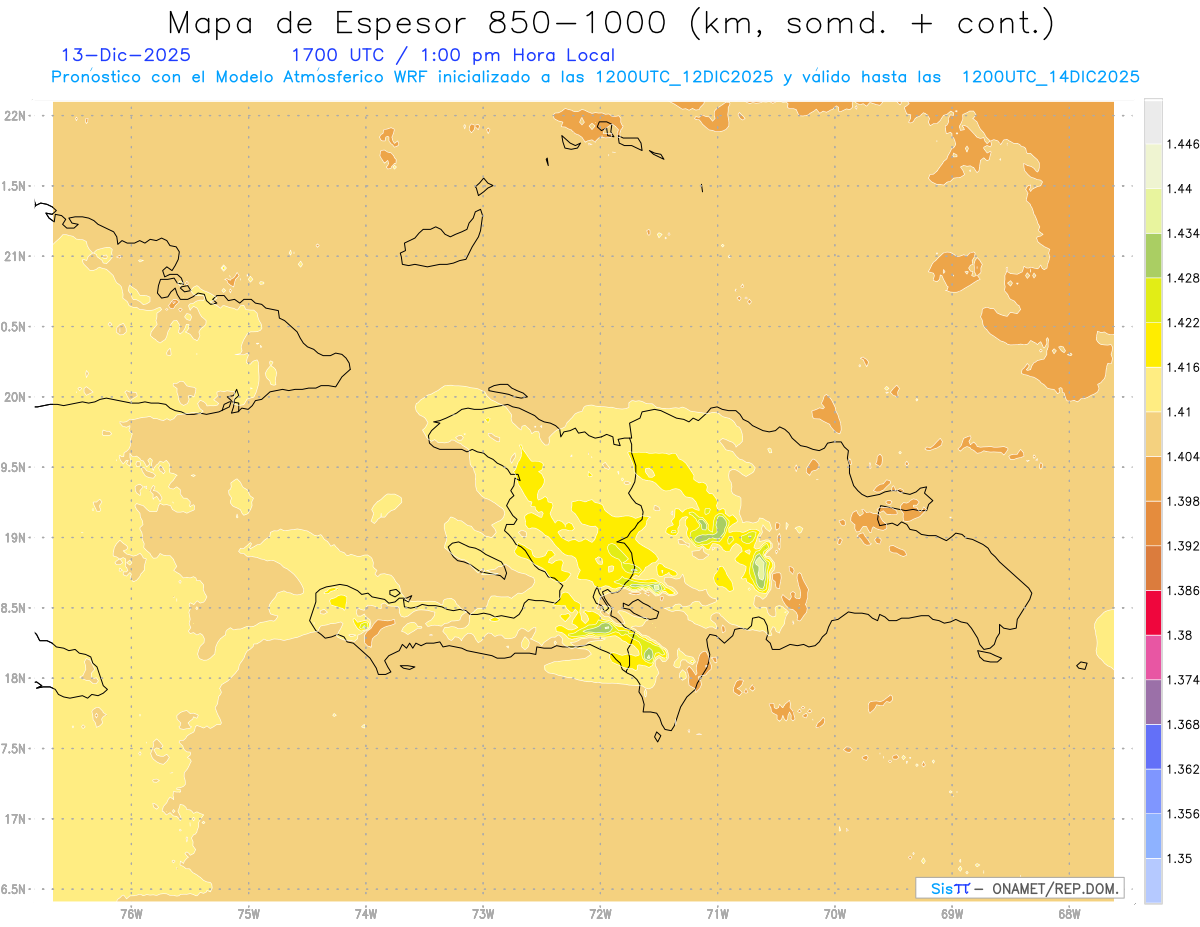The height and width of the screenshot is (927, 1200).
Task: Select the legend value 1.428
Action: click(1182, 278)
